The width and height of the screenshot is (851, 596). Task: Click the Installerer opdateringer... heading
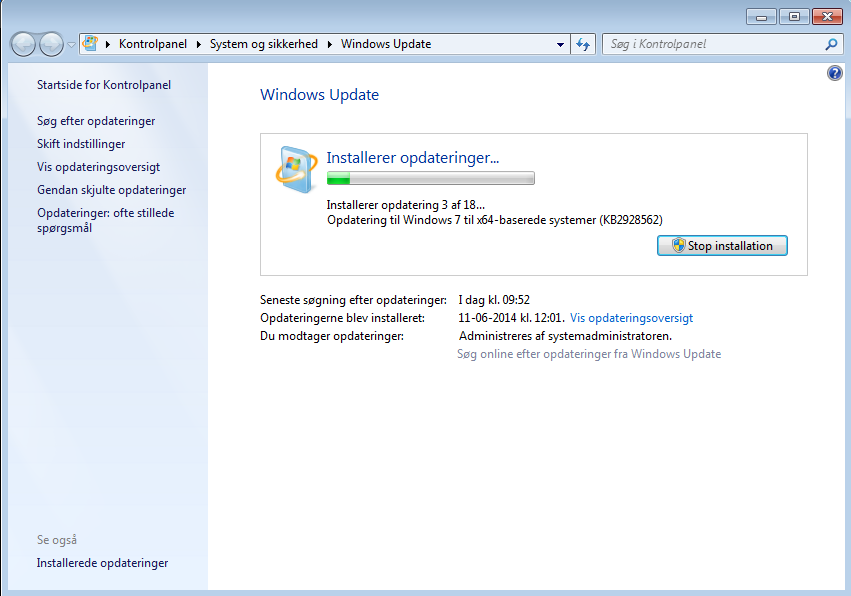pos(412,158)
